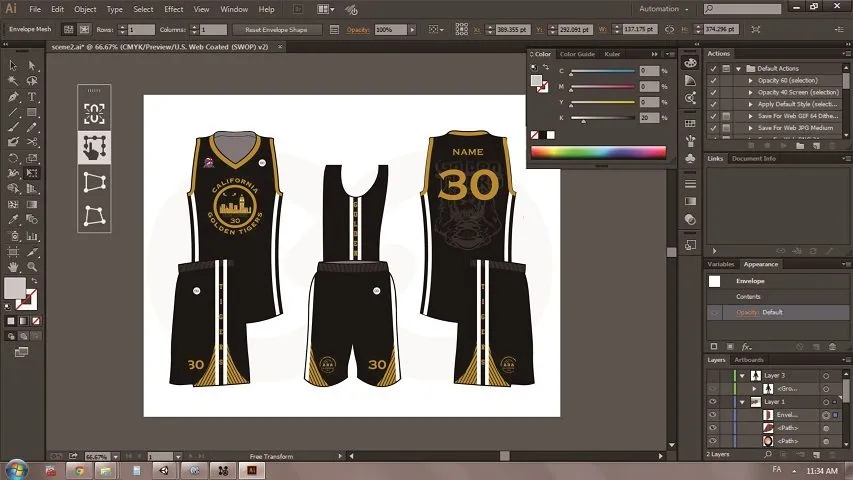Select the Lasso tool
The width and height of the screenshot is (853, 480).
click(x=32, y=81)
